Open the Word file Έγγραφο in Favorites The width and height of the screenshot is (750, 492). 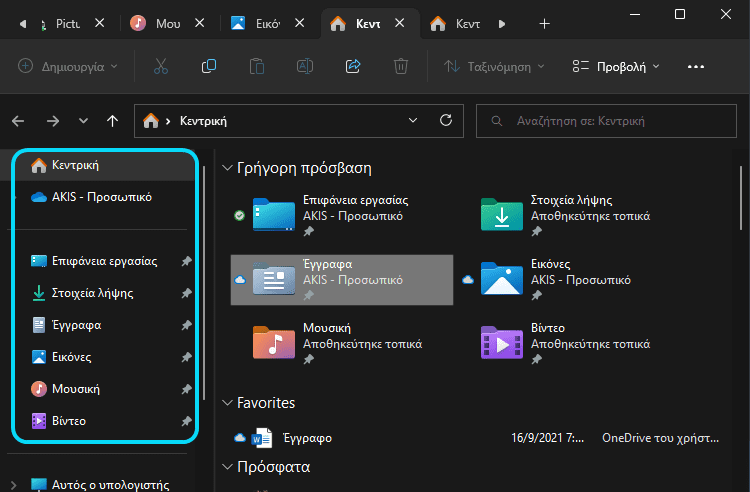pyautogui.click(x=476, y=437)
